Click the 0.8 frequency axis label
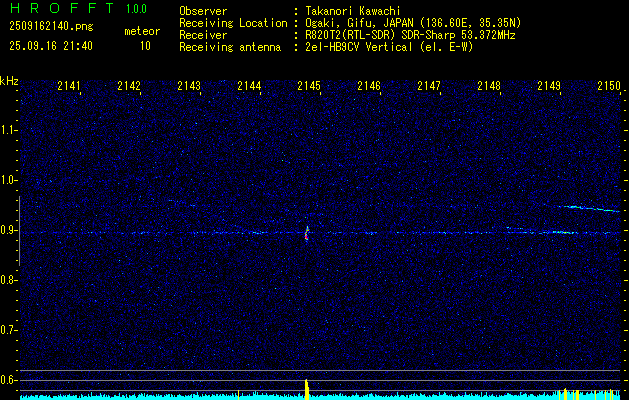Image resolution: width=629 pixels, height=400 pixels. click(x=7, y=280)
